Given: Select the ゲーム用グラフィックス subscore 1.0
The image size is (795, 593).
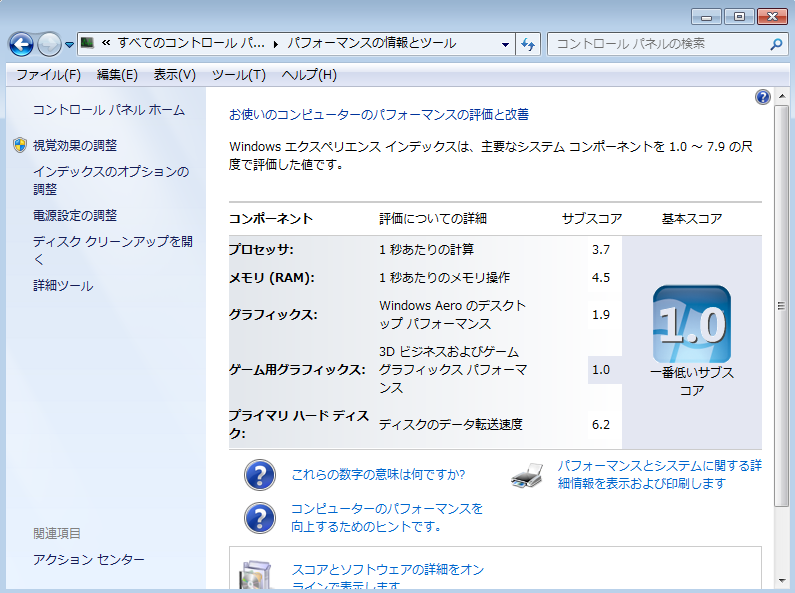Looking at the screenshot, I should click(x=601, y=370).
